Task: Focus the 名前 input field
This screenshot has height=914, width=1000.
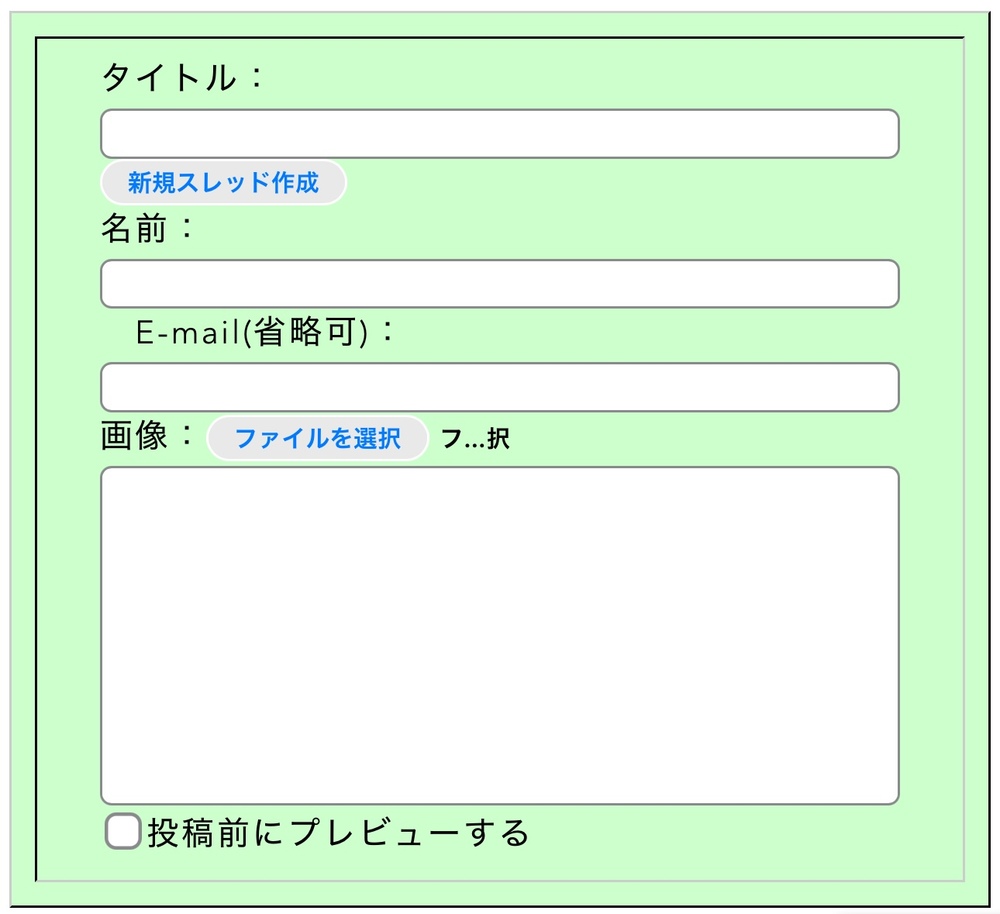Action: (499, 284)
